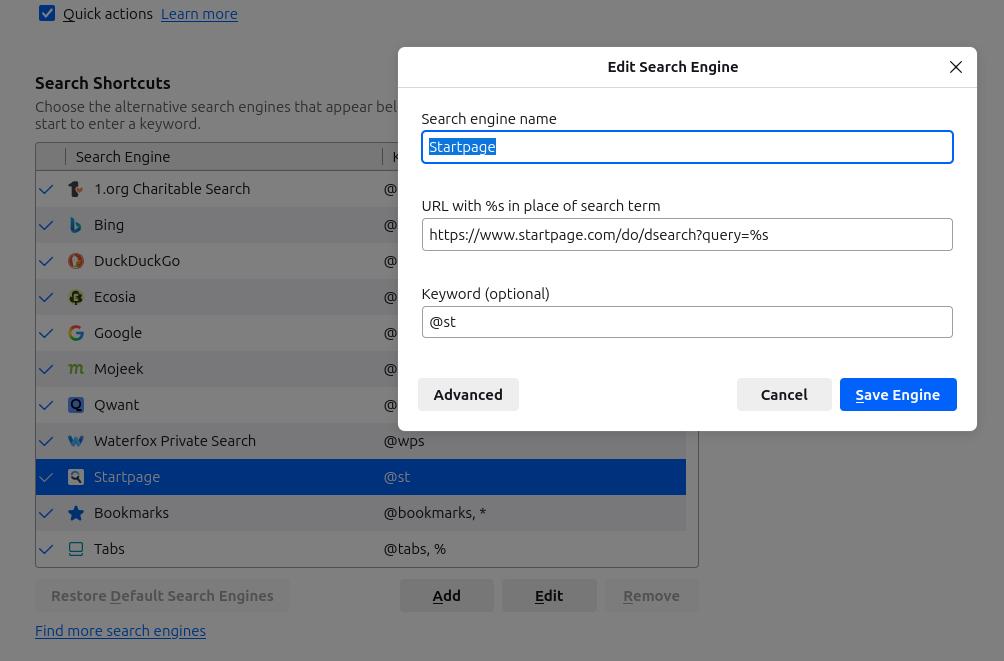Click the Edit search engine button

pyautogui.click(x=549, y=596)
